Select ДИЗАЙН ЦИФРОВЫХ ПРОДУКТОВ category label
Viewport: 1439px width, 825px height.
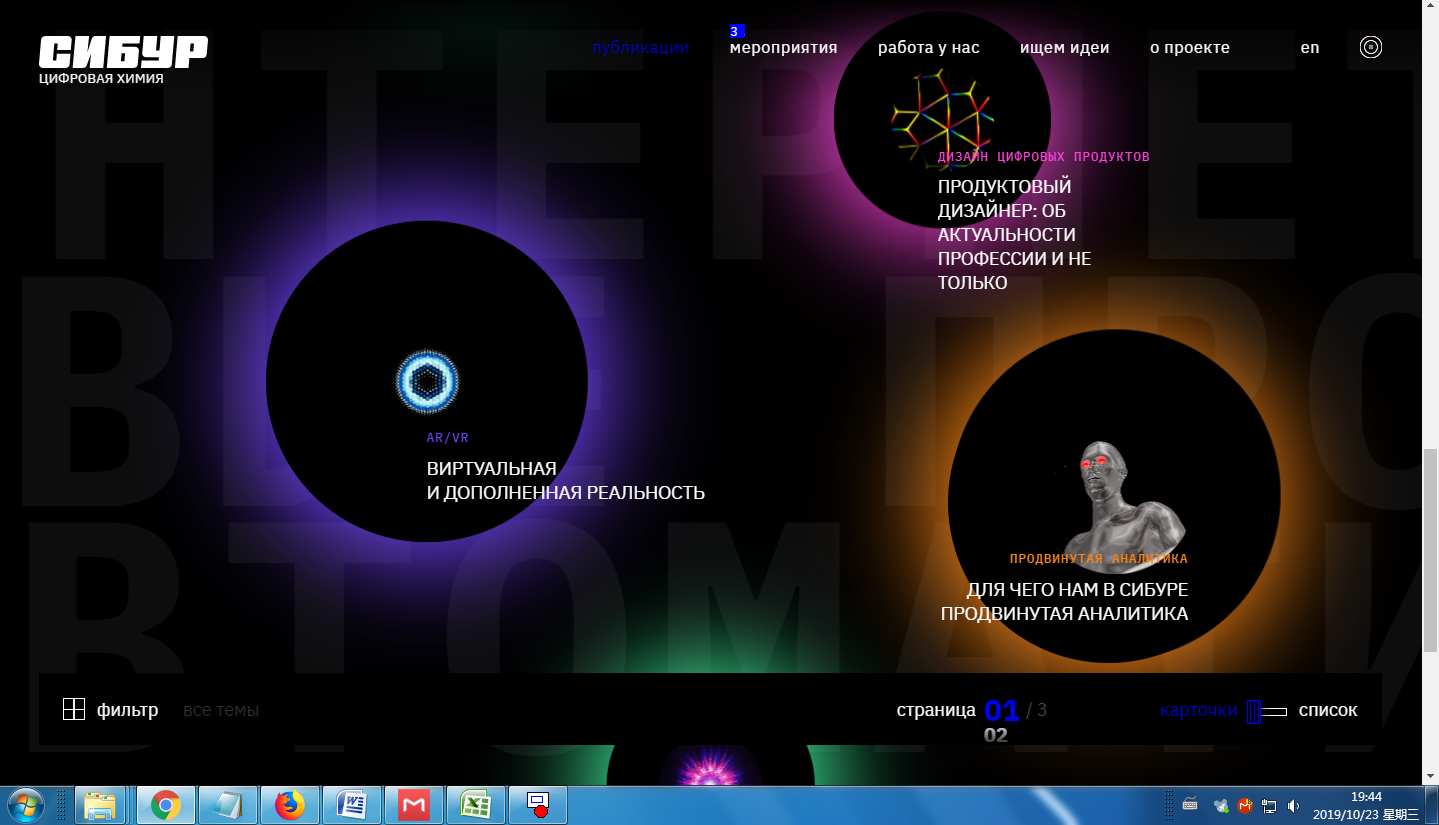click(1043, 157)
